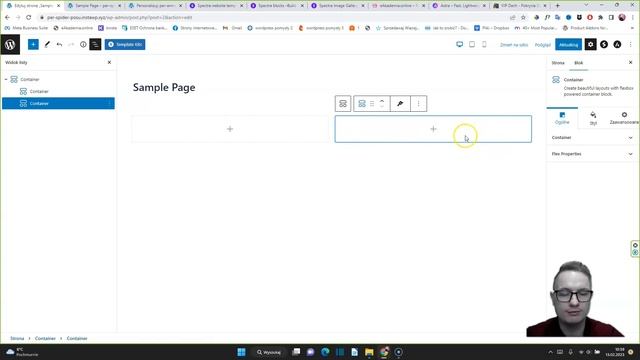Click the floating green side widget icon

[x=635, y=249]
